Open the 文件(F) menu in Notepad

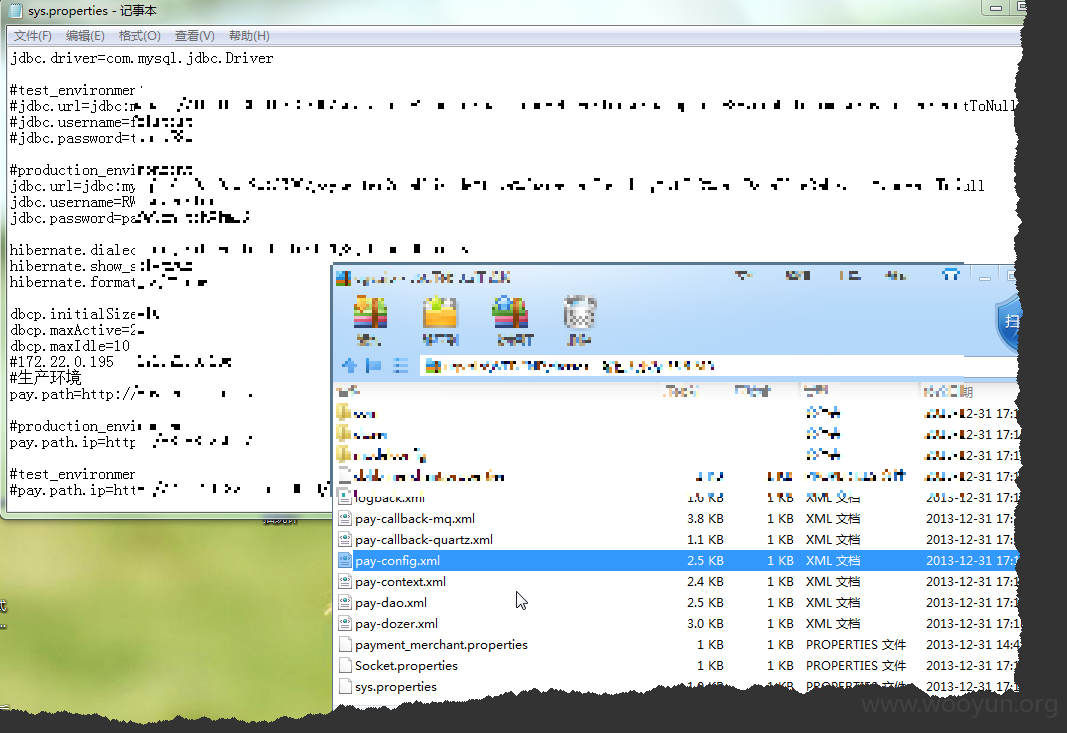point(33,36)
